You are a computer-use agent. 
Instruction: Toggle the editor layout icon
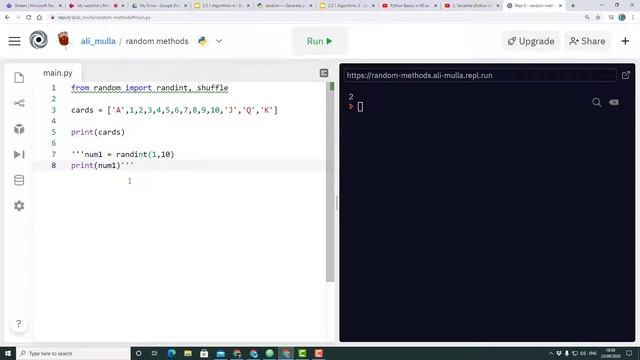click(324, 73)
